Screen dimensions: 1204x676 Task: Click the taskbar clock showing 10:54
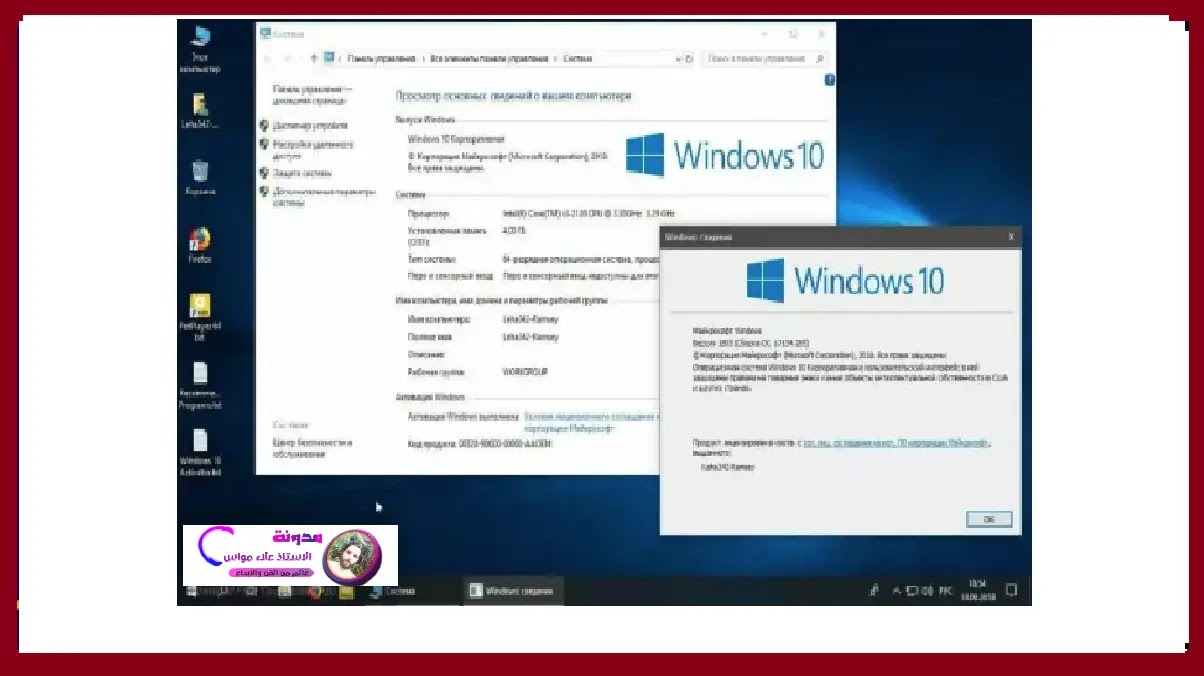pyautogui.click(x=979, y=591)
